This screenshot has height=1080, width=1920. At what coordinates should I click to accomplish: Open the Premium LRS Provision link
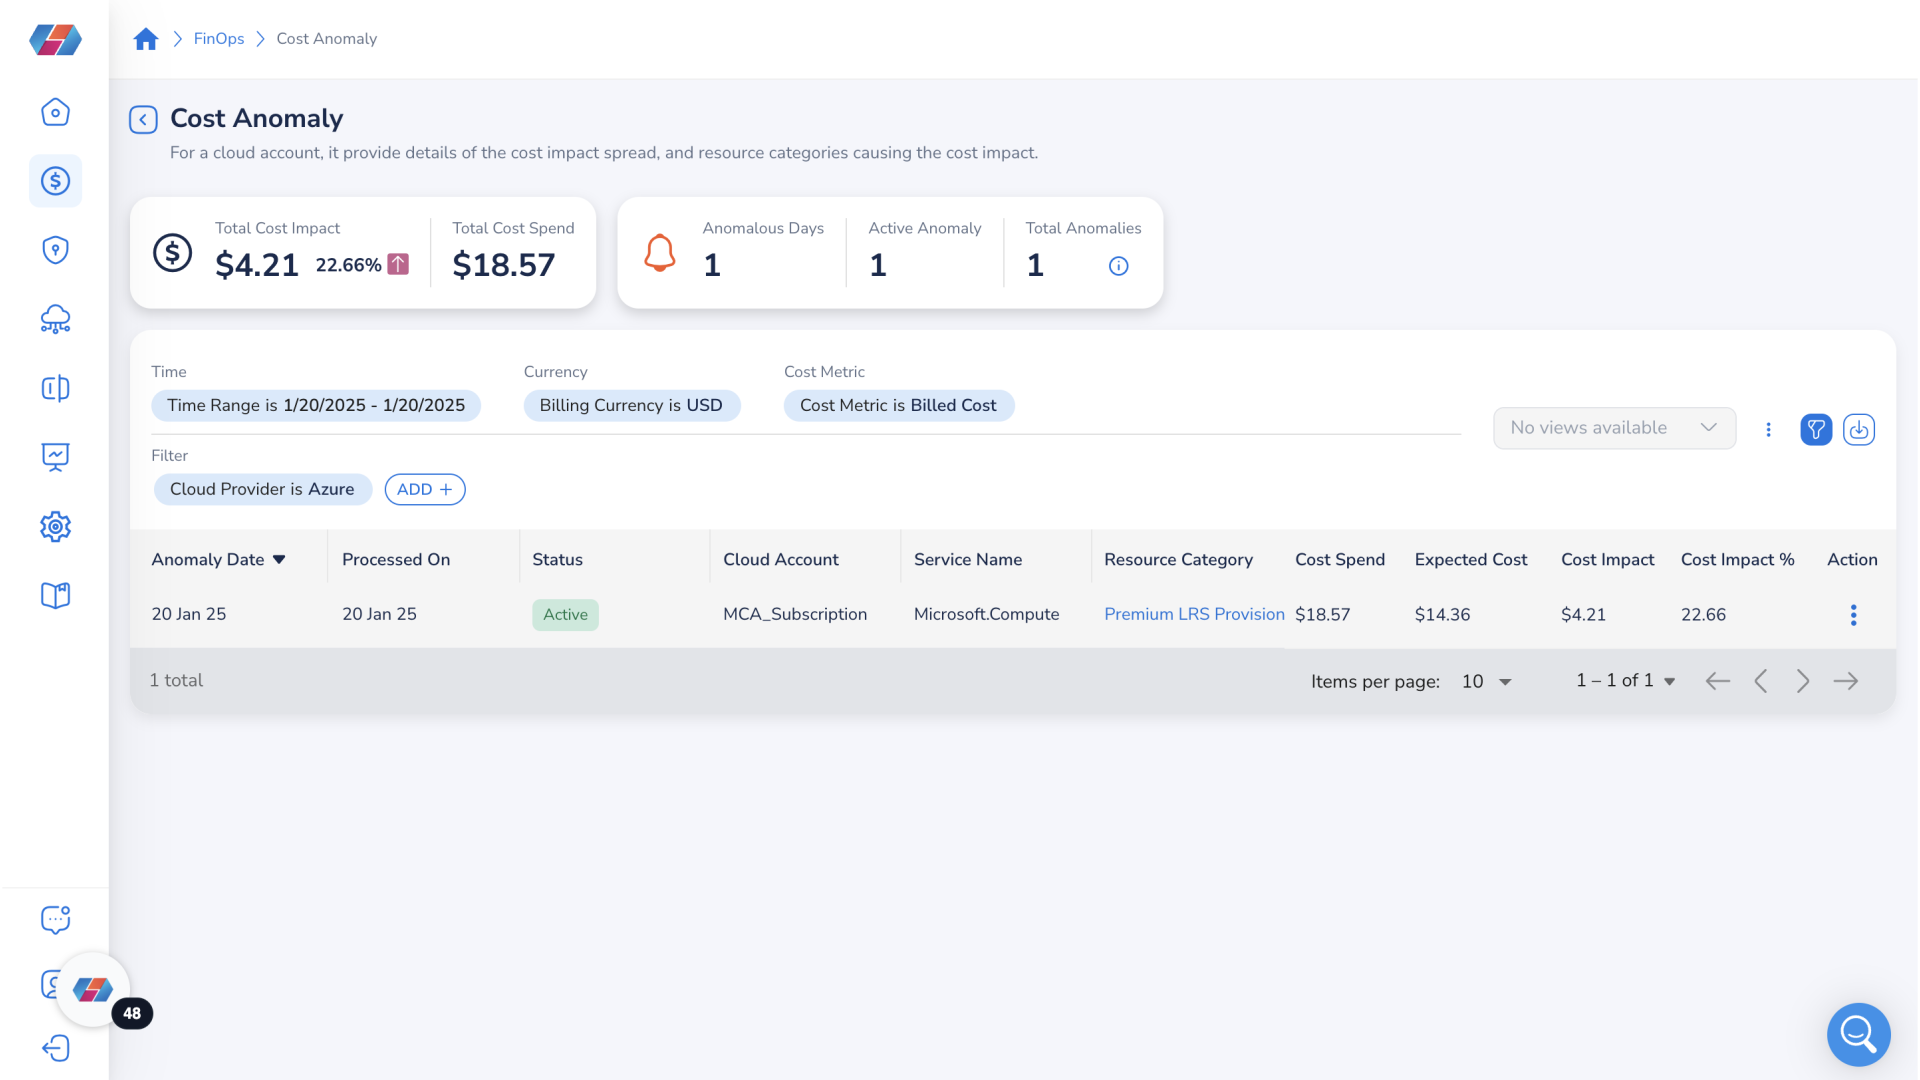1194,614
